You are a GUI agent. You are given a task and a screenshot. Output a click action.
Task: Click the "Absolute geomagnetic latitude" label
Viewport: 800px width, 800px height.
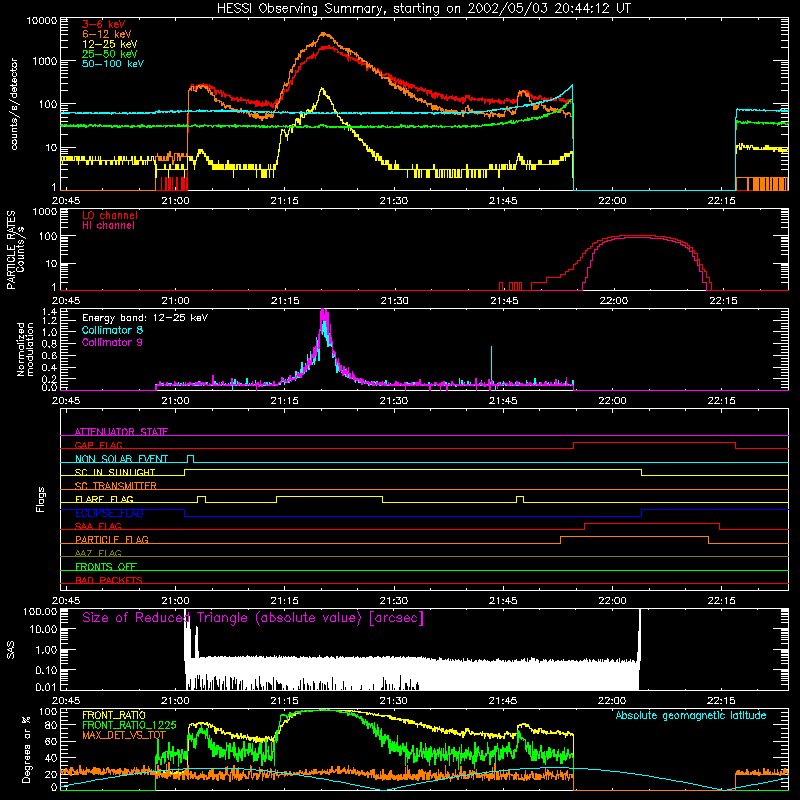pyautogui.click(x=691, y=715)
